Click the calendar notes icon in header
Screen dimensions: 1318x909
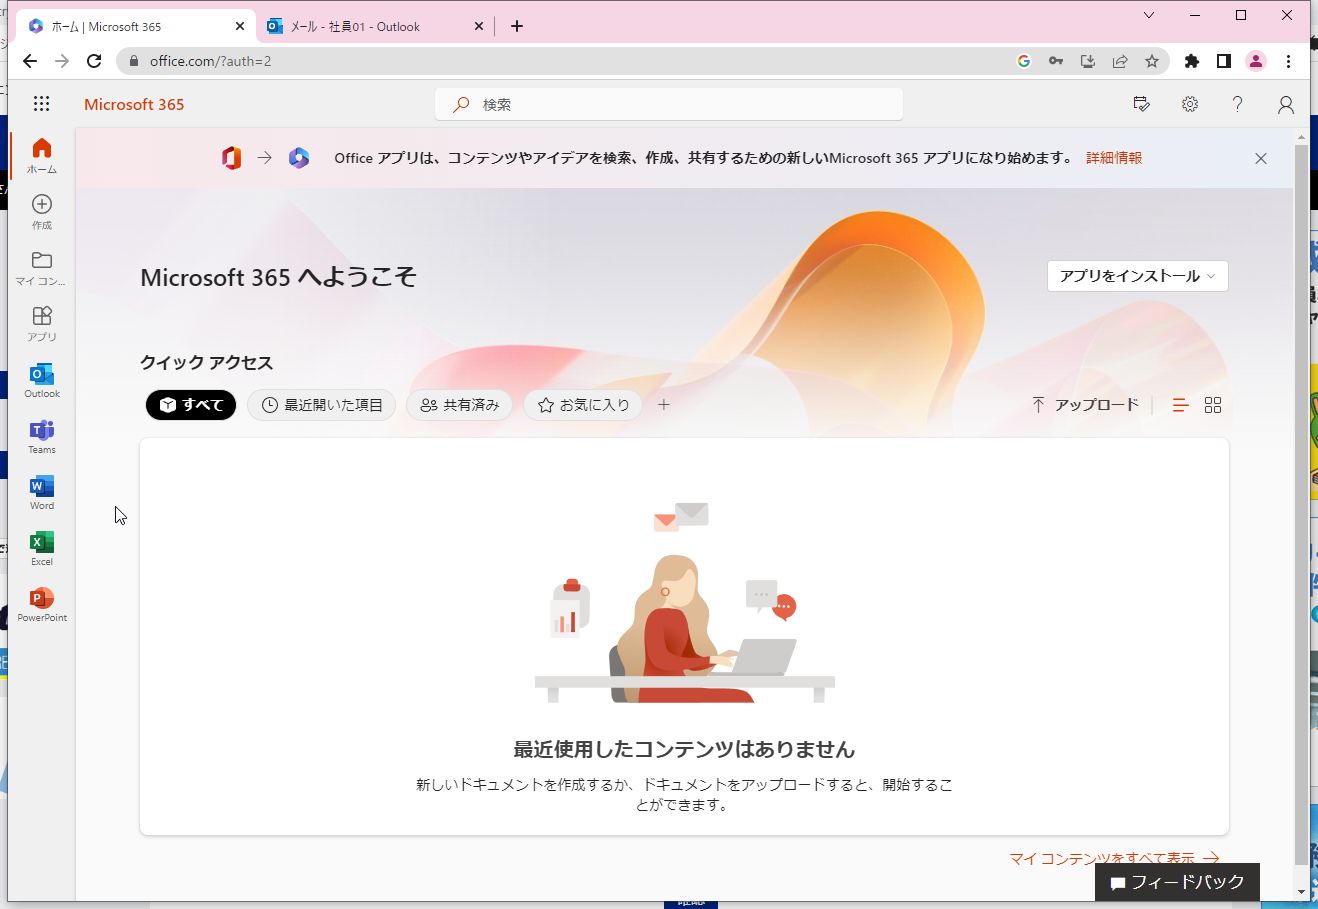1141,104
